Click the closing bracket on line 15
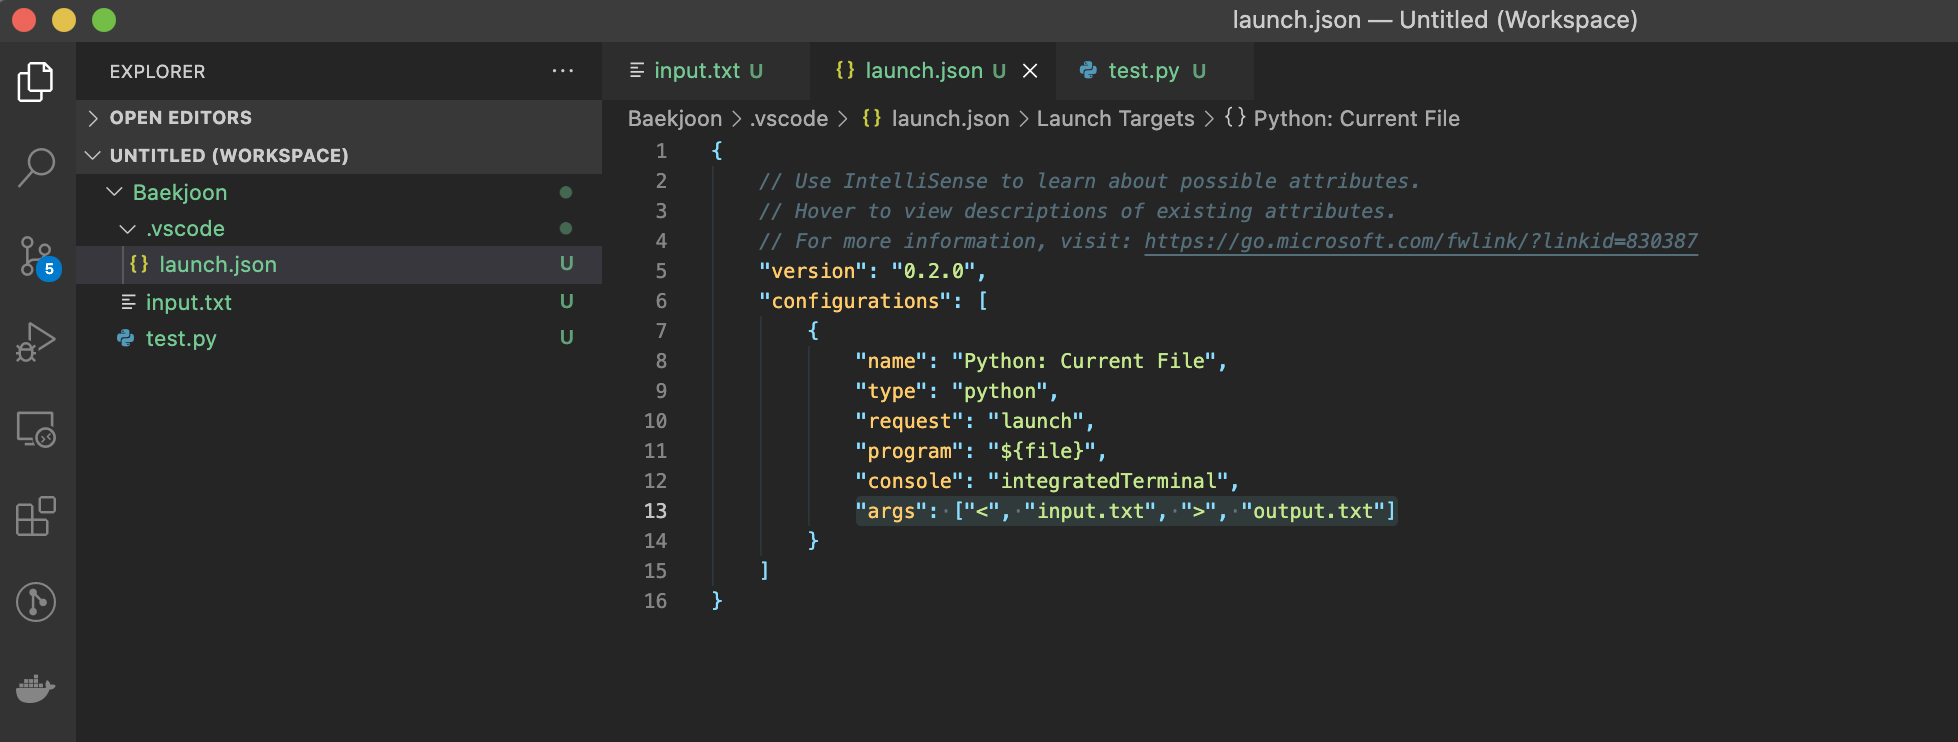 764,571
